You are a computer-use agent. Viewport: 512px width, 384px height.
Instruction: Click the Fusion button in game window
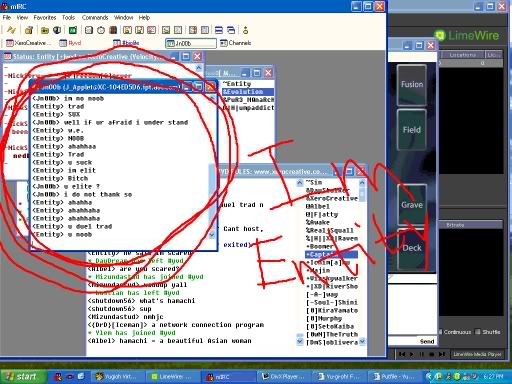click(412, 85)
